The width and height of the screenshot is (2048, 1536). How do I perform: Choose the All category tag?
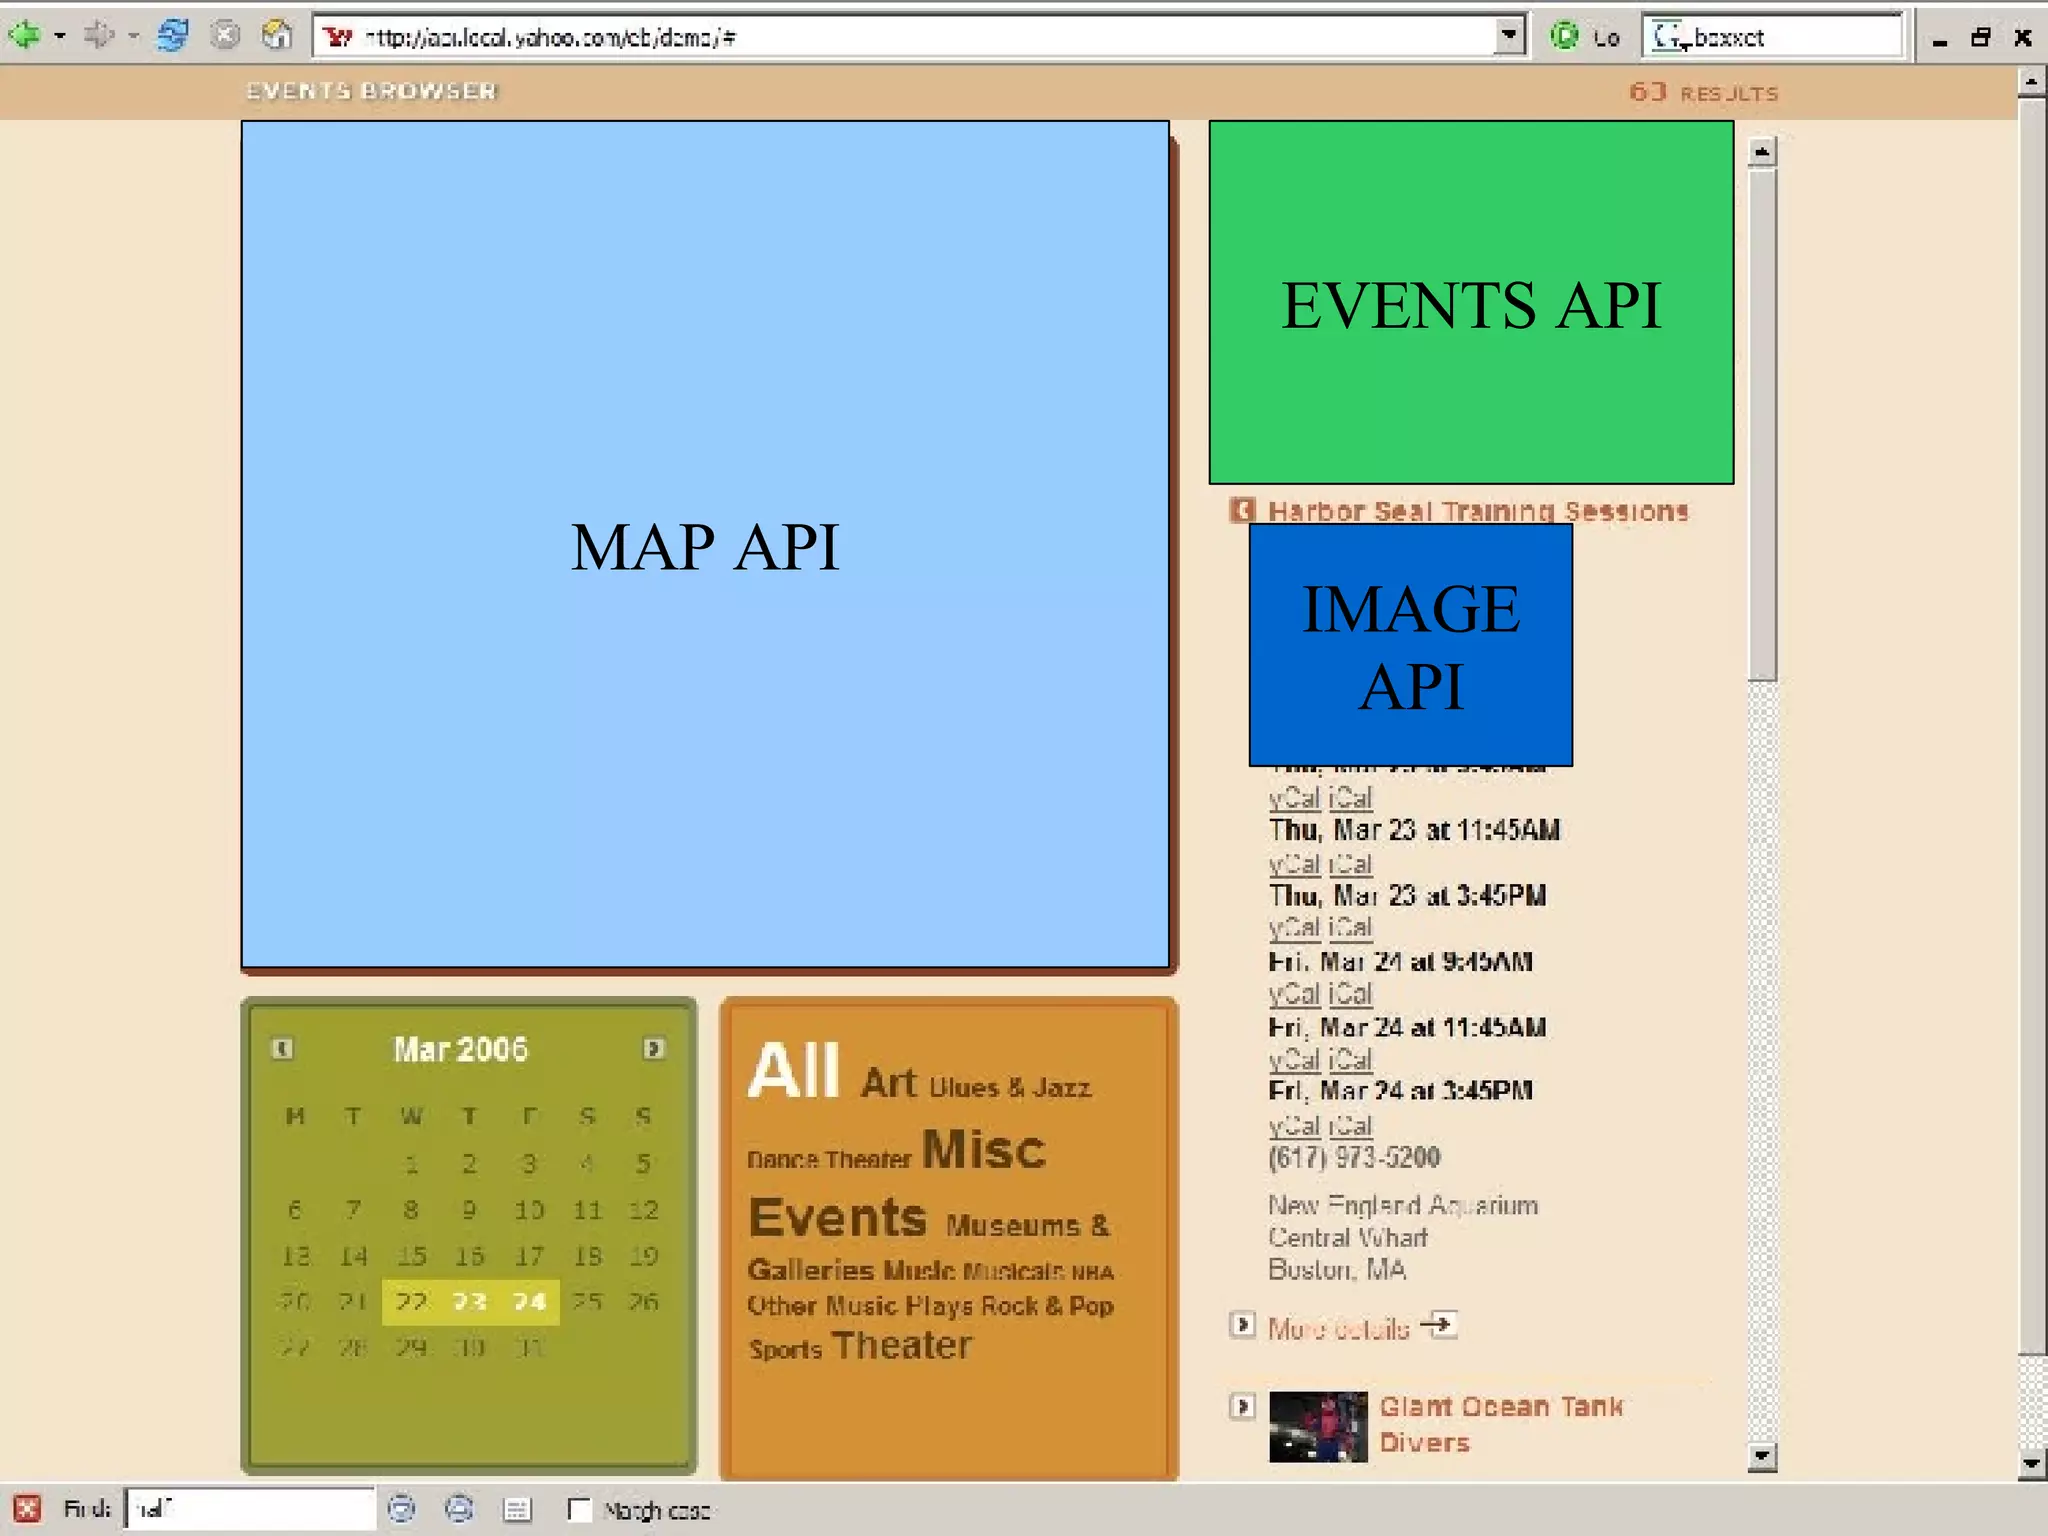coord(794,1071)
